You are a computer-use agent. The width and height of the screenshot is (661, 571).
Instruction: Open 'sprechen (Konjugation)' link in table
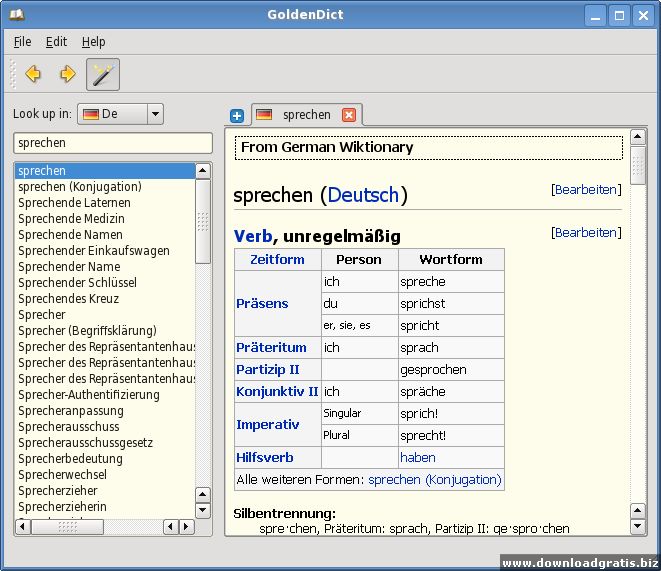435,480
